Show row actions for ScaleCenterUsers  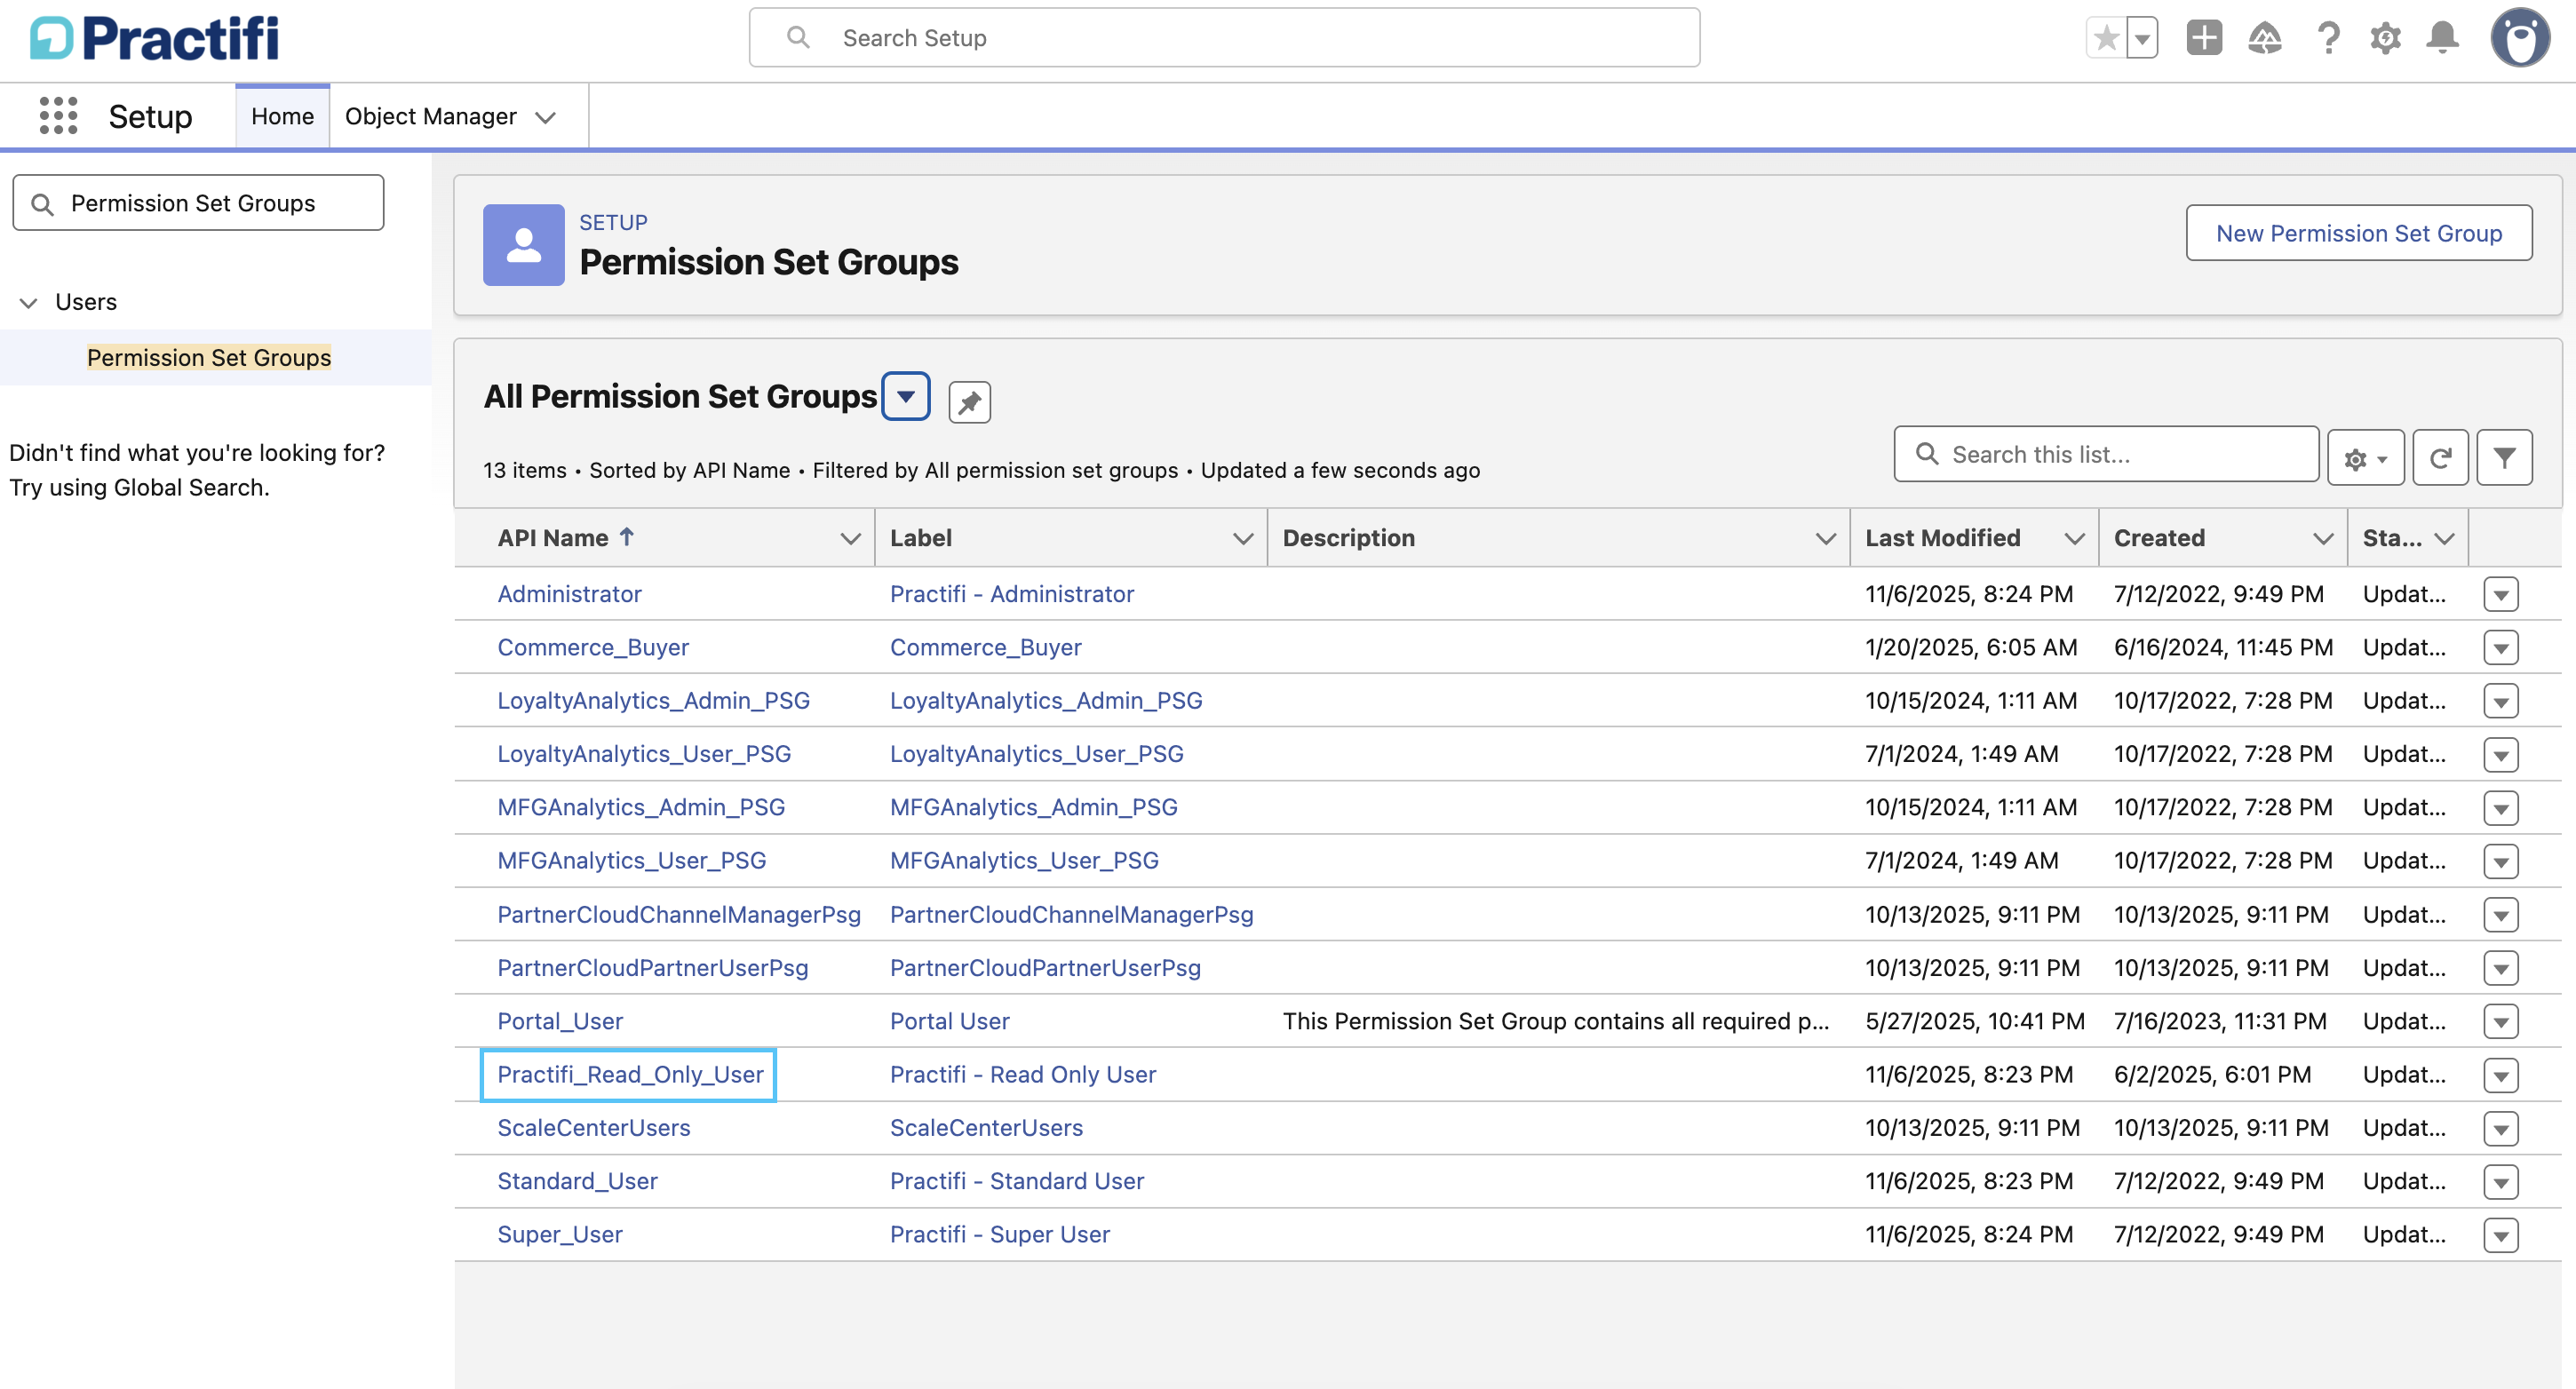[2500, 1127]
